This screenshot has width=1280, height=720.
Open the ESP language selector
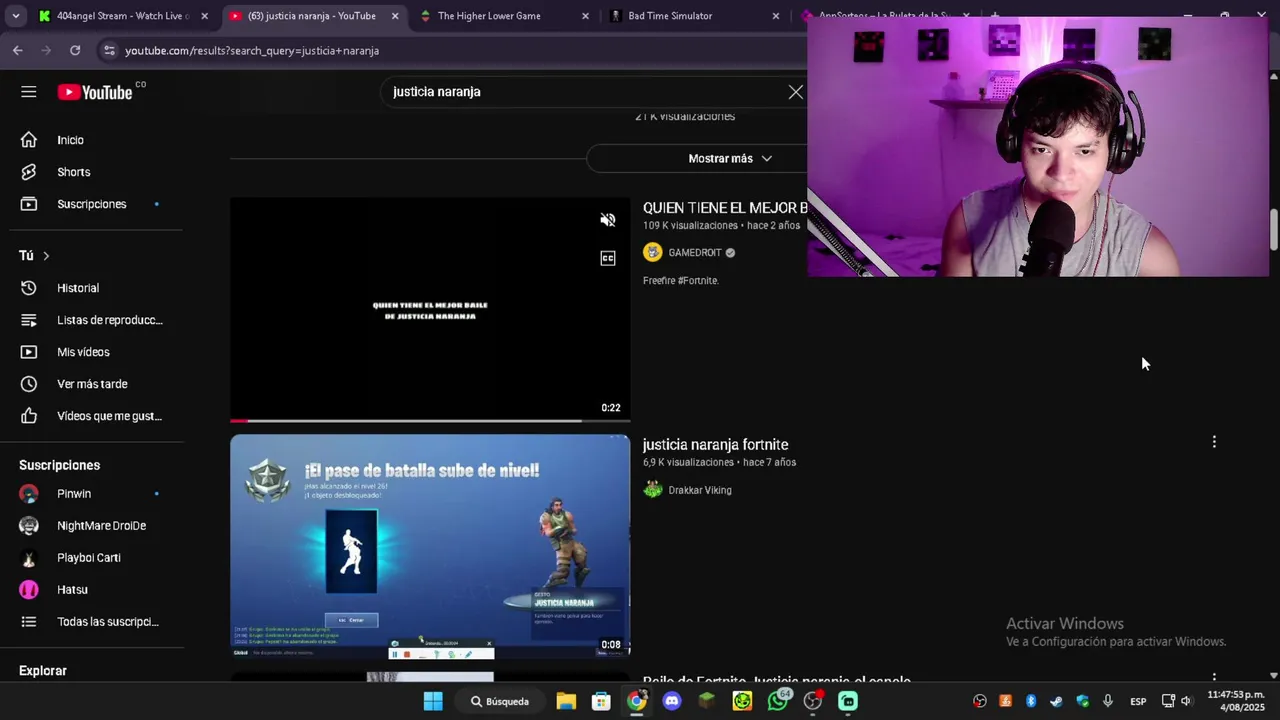(x=1138, y=701)
